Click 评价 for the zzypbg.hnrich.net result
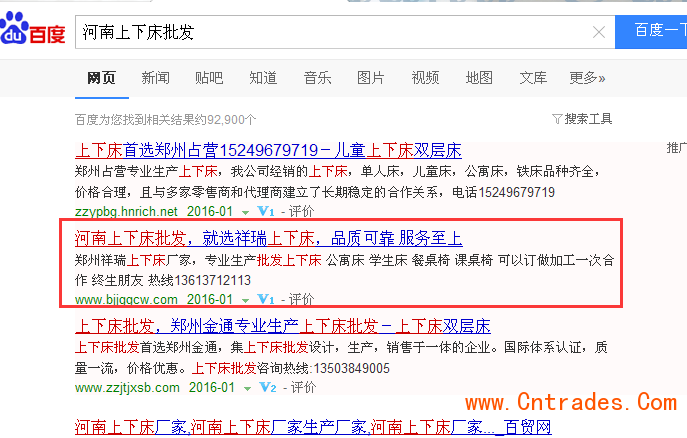 [x=301, y=212]
